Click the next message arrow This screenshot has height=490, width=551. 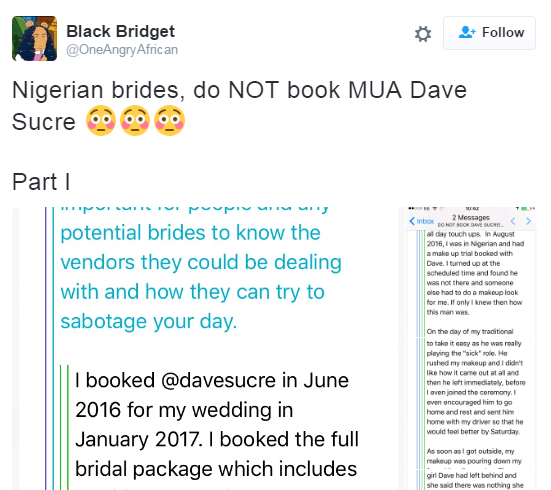(528, 221)
